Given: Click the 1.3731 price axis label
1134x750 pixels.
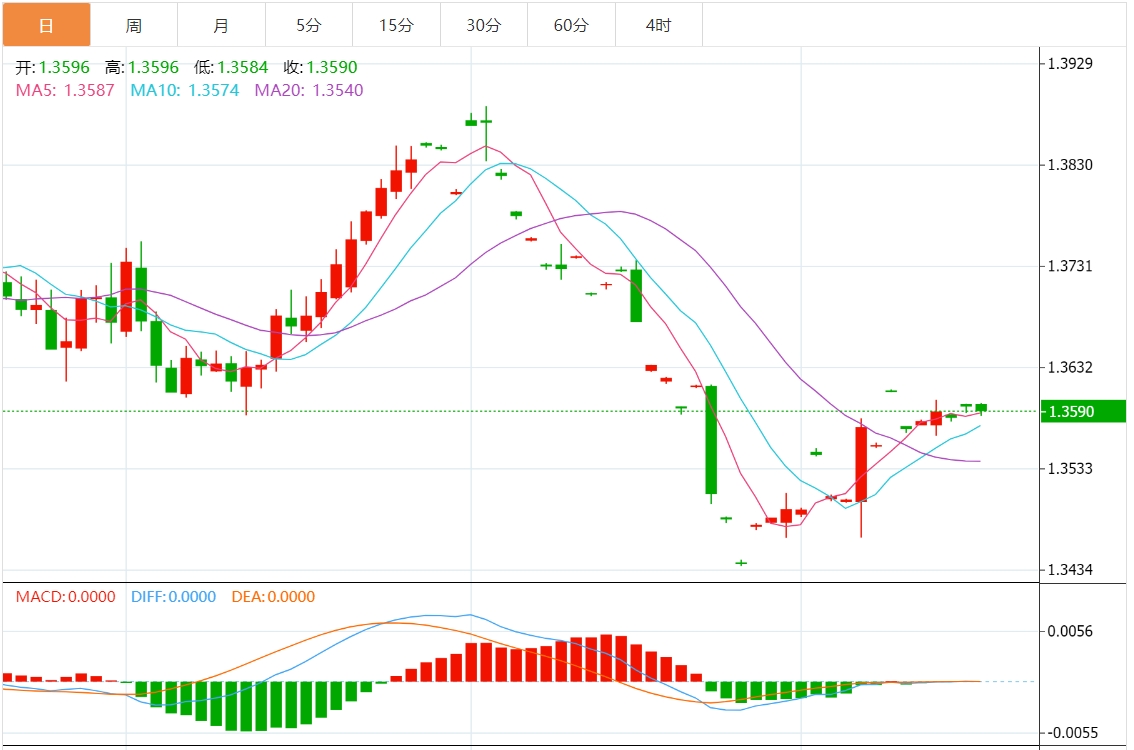Looking at the screenshot, I should (x=1070, y=266).
